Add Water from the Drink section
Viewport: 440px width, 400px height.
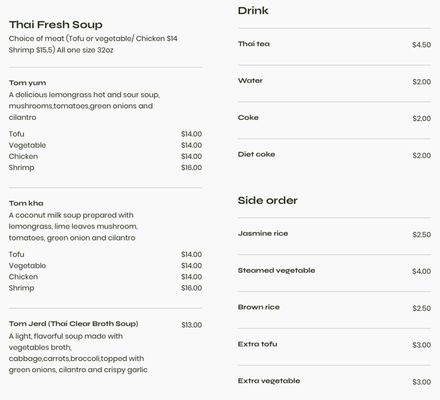click(334, 81)
